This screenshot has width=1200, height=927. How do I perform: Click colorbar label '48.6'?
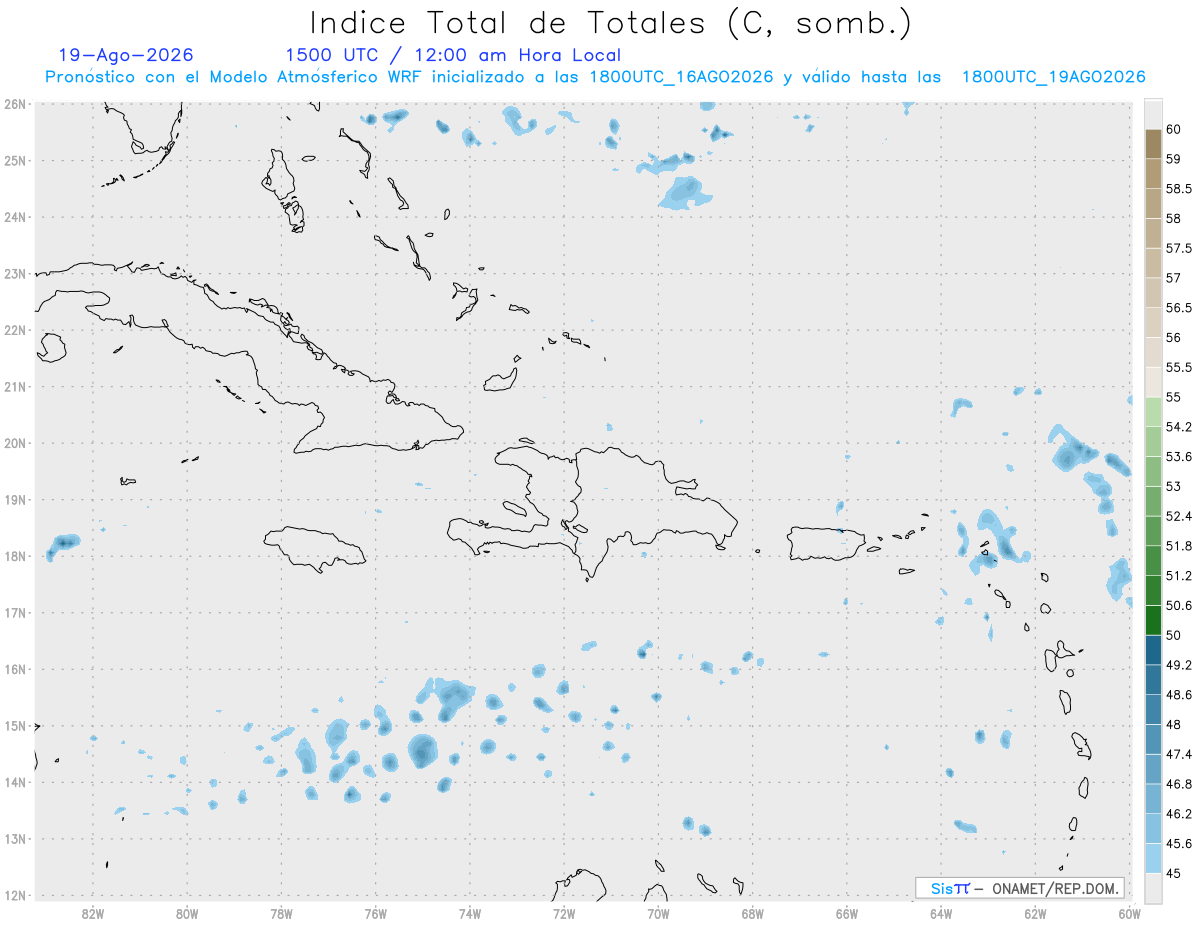click(1179, 694)
